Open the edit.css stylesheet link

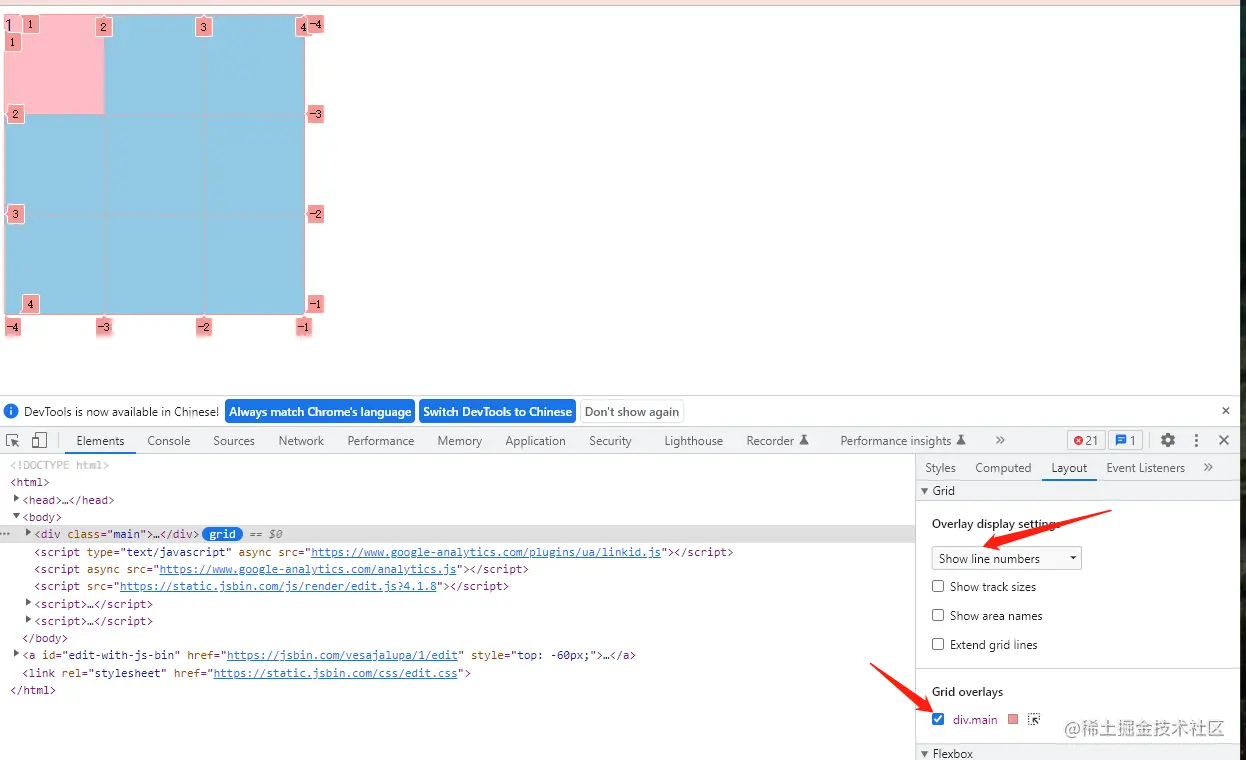pyautogui.click(x=336, y=673)
